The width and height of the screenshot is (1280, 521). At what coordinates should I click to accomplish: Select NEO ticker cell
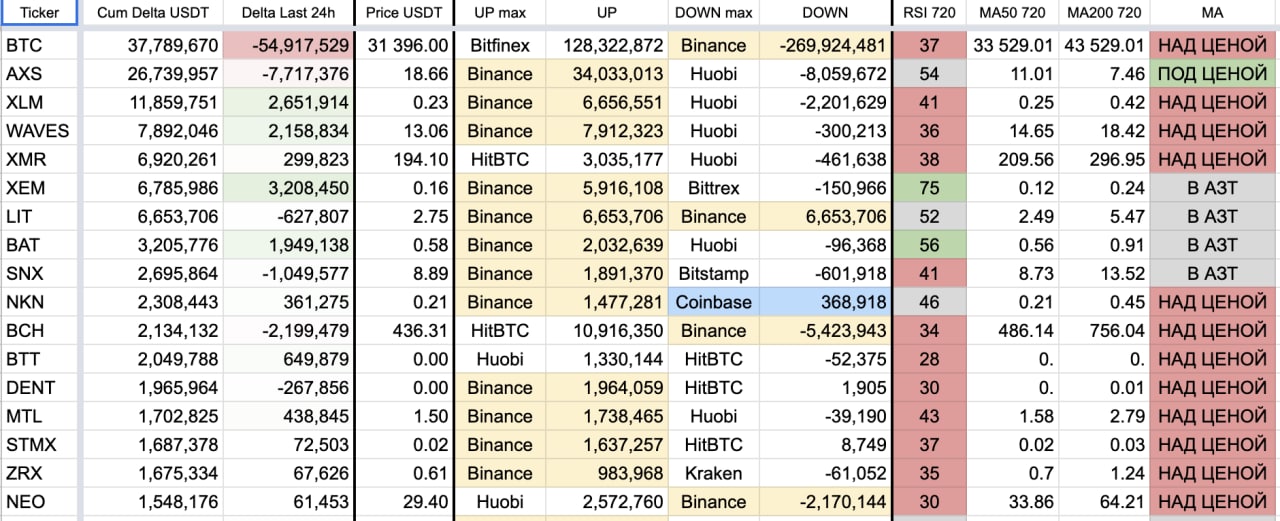click(40, 502)
